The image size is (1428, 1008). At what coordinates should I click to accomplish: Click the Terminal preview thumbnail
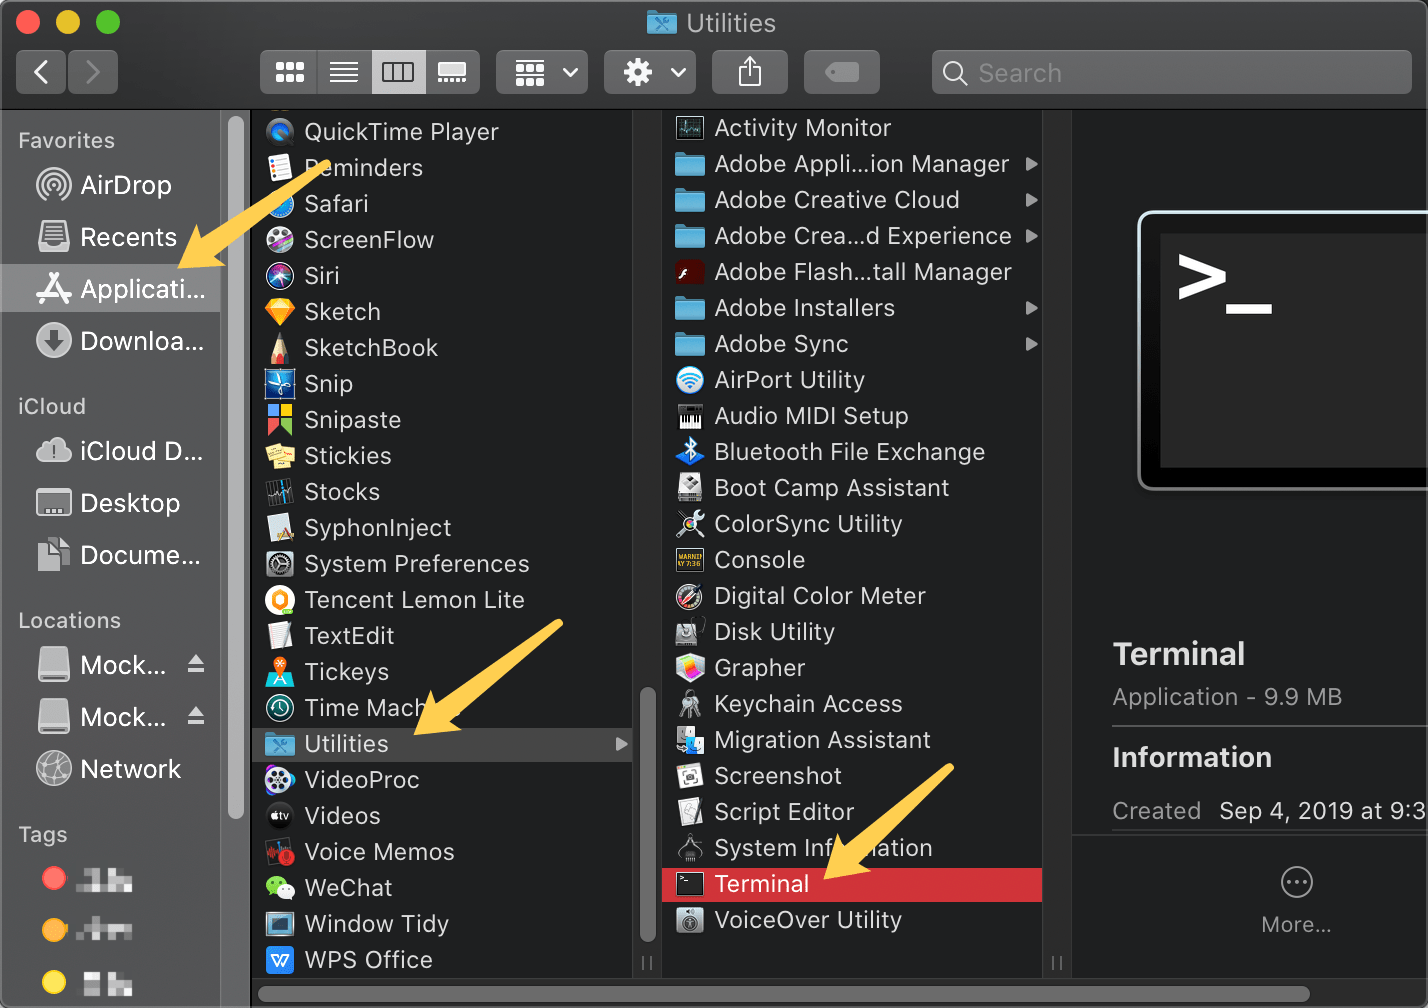[x=1283, y=350]
